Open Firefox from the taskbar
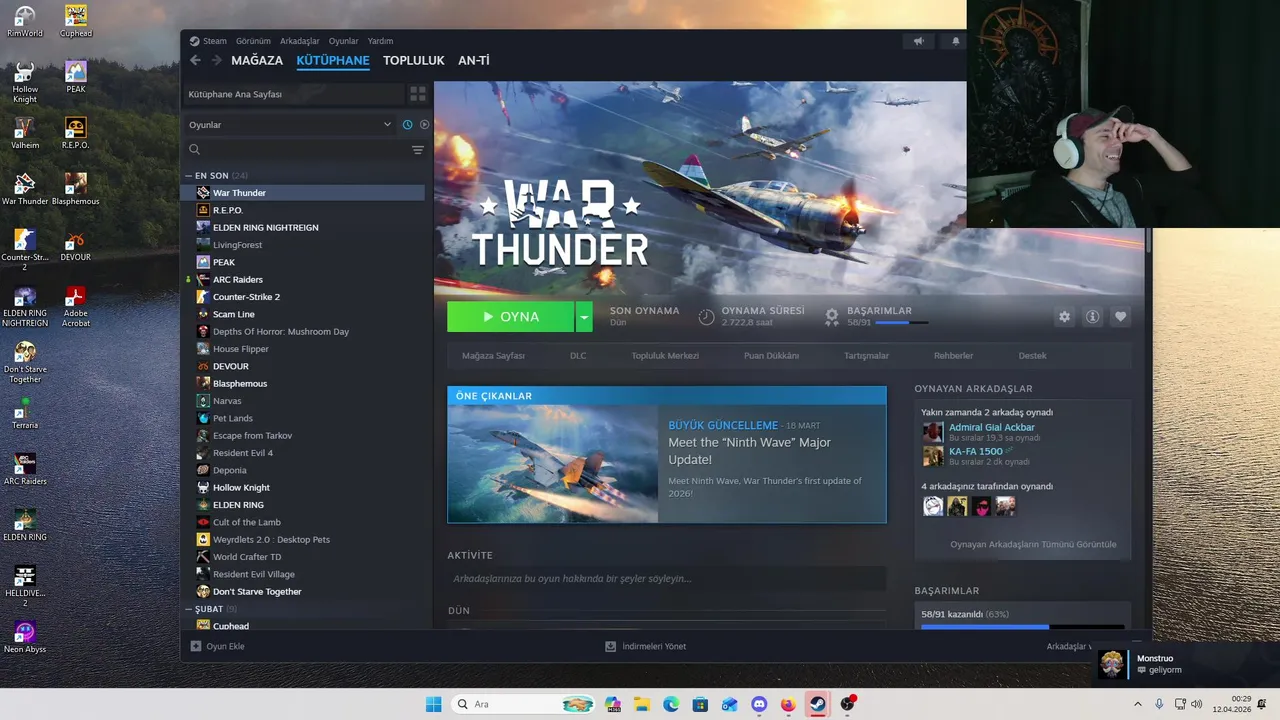1280x720 pixels. (788, 704)
